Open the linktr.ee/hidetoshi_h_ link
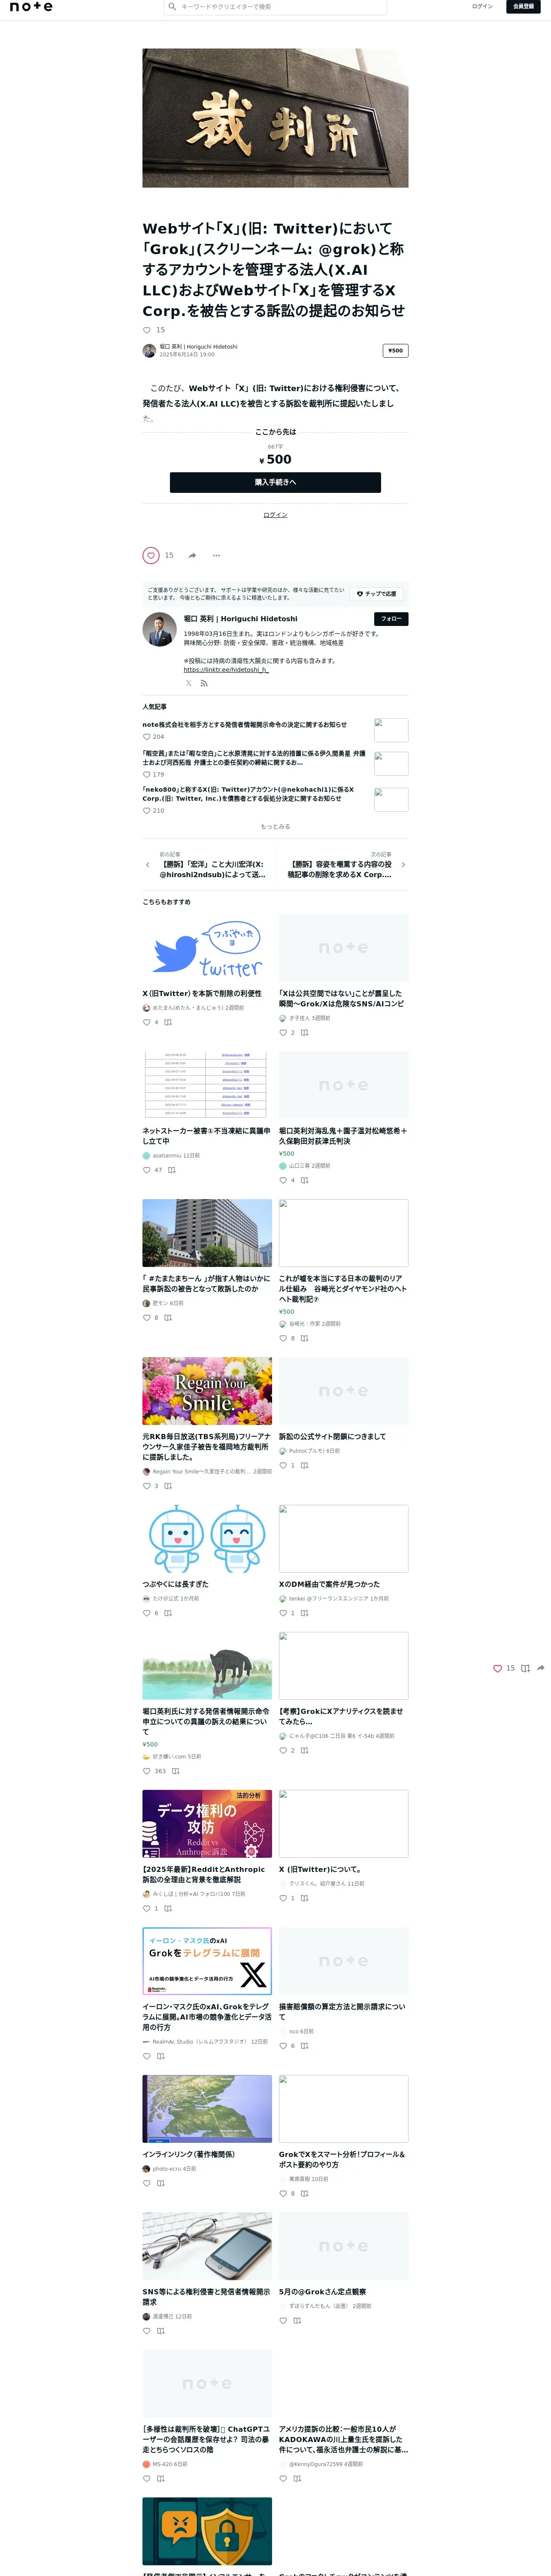This screenshot has width=551, height=2576. 226,670
